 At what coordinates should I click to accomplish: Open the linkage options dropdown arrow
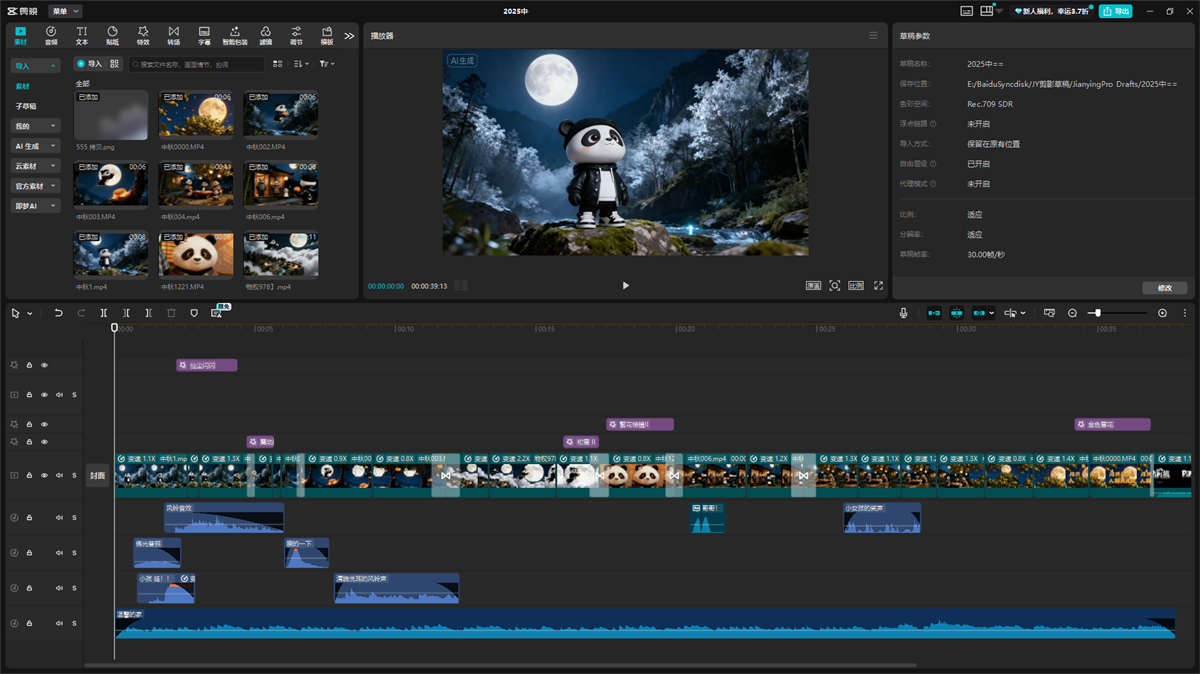pos(992,313)
